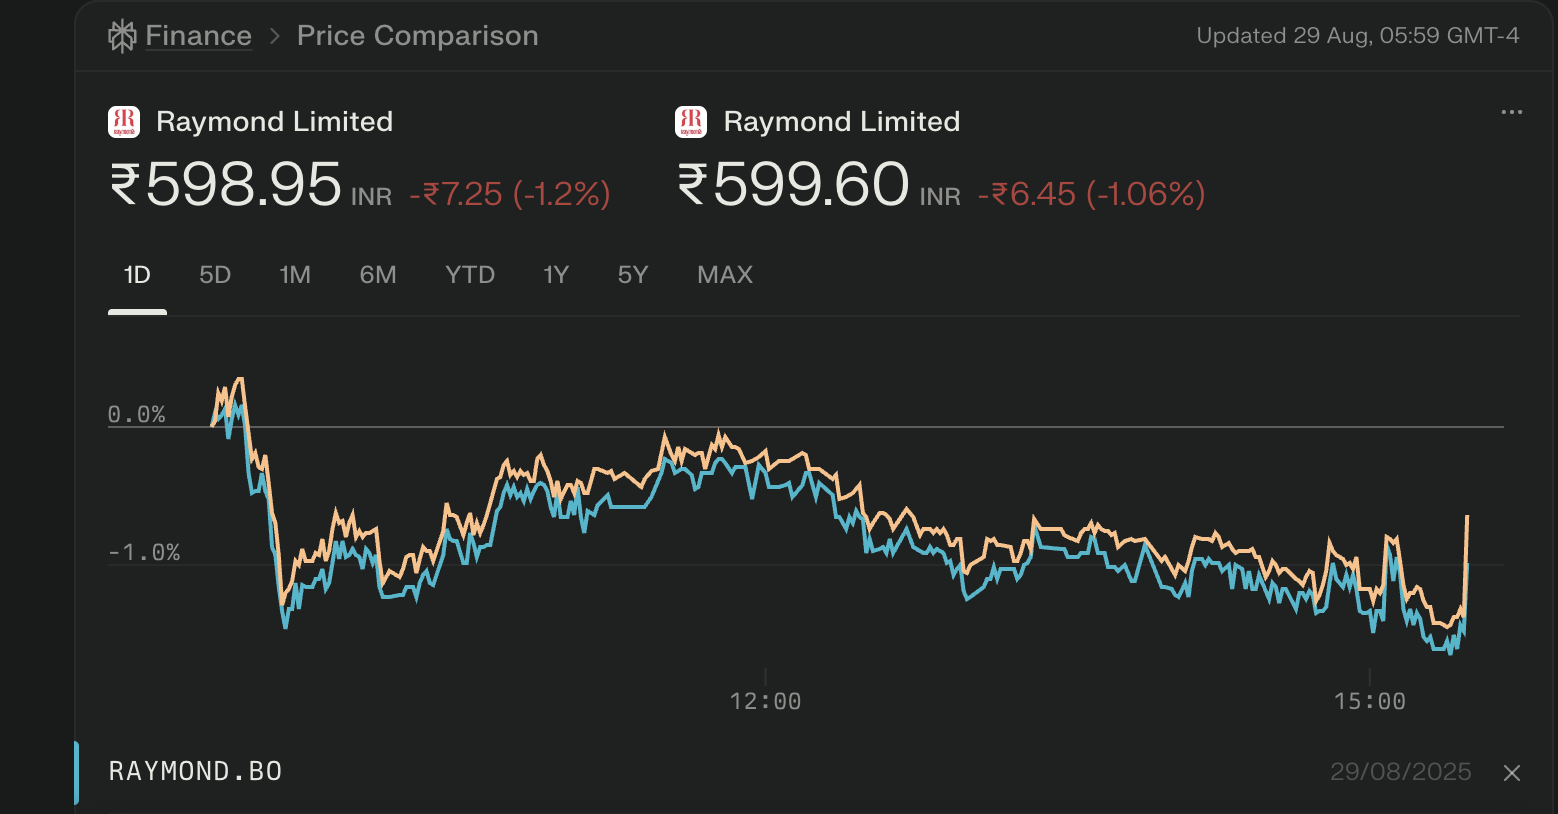Click the second Raymond Limited logo icon
Image resolution: width=1558 pixels, height=814 pixels.
coord(691,122)
